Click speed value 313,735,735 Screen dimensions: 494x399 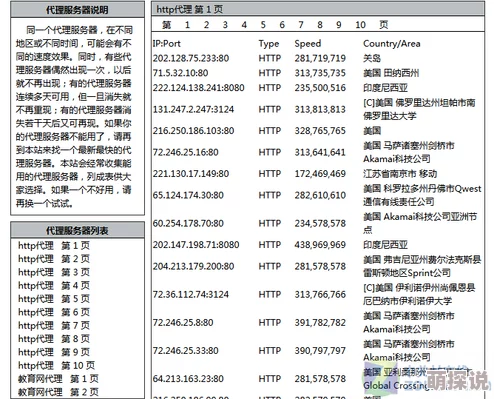click(320, 73)
